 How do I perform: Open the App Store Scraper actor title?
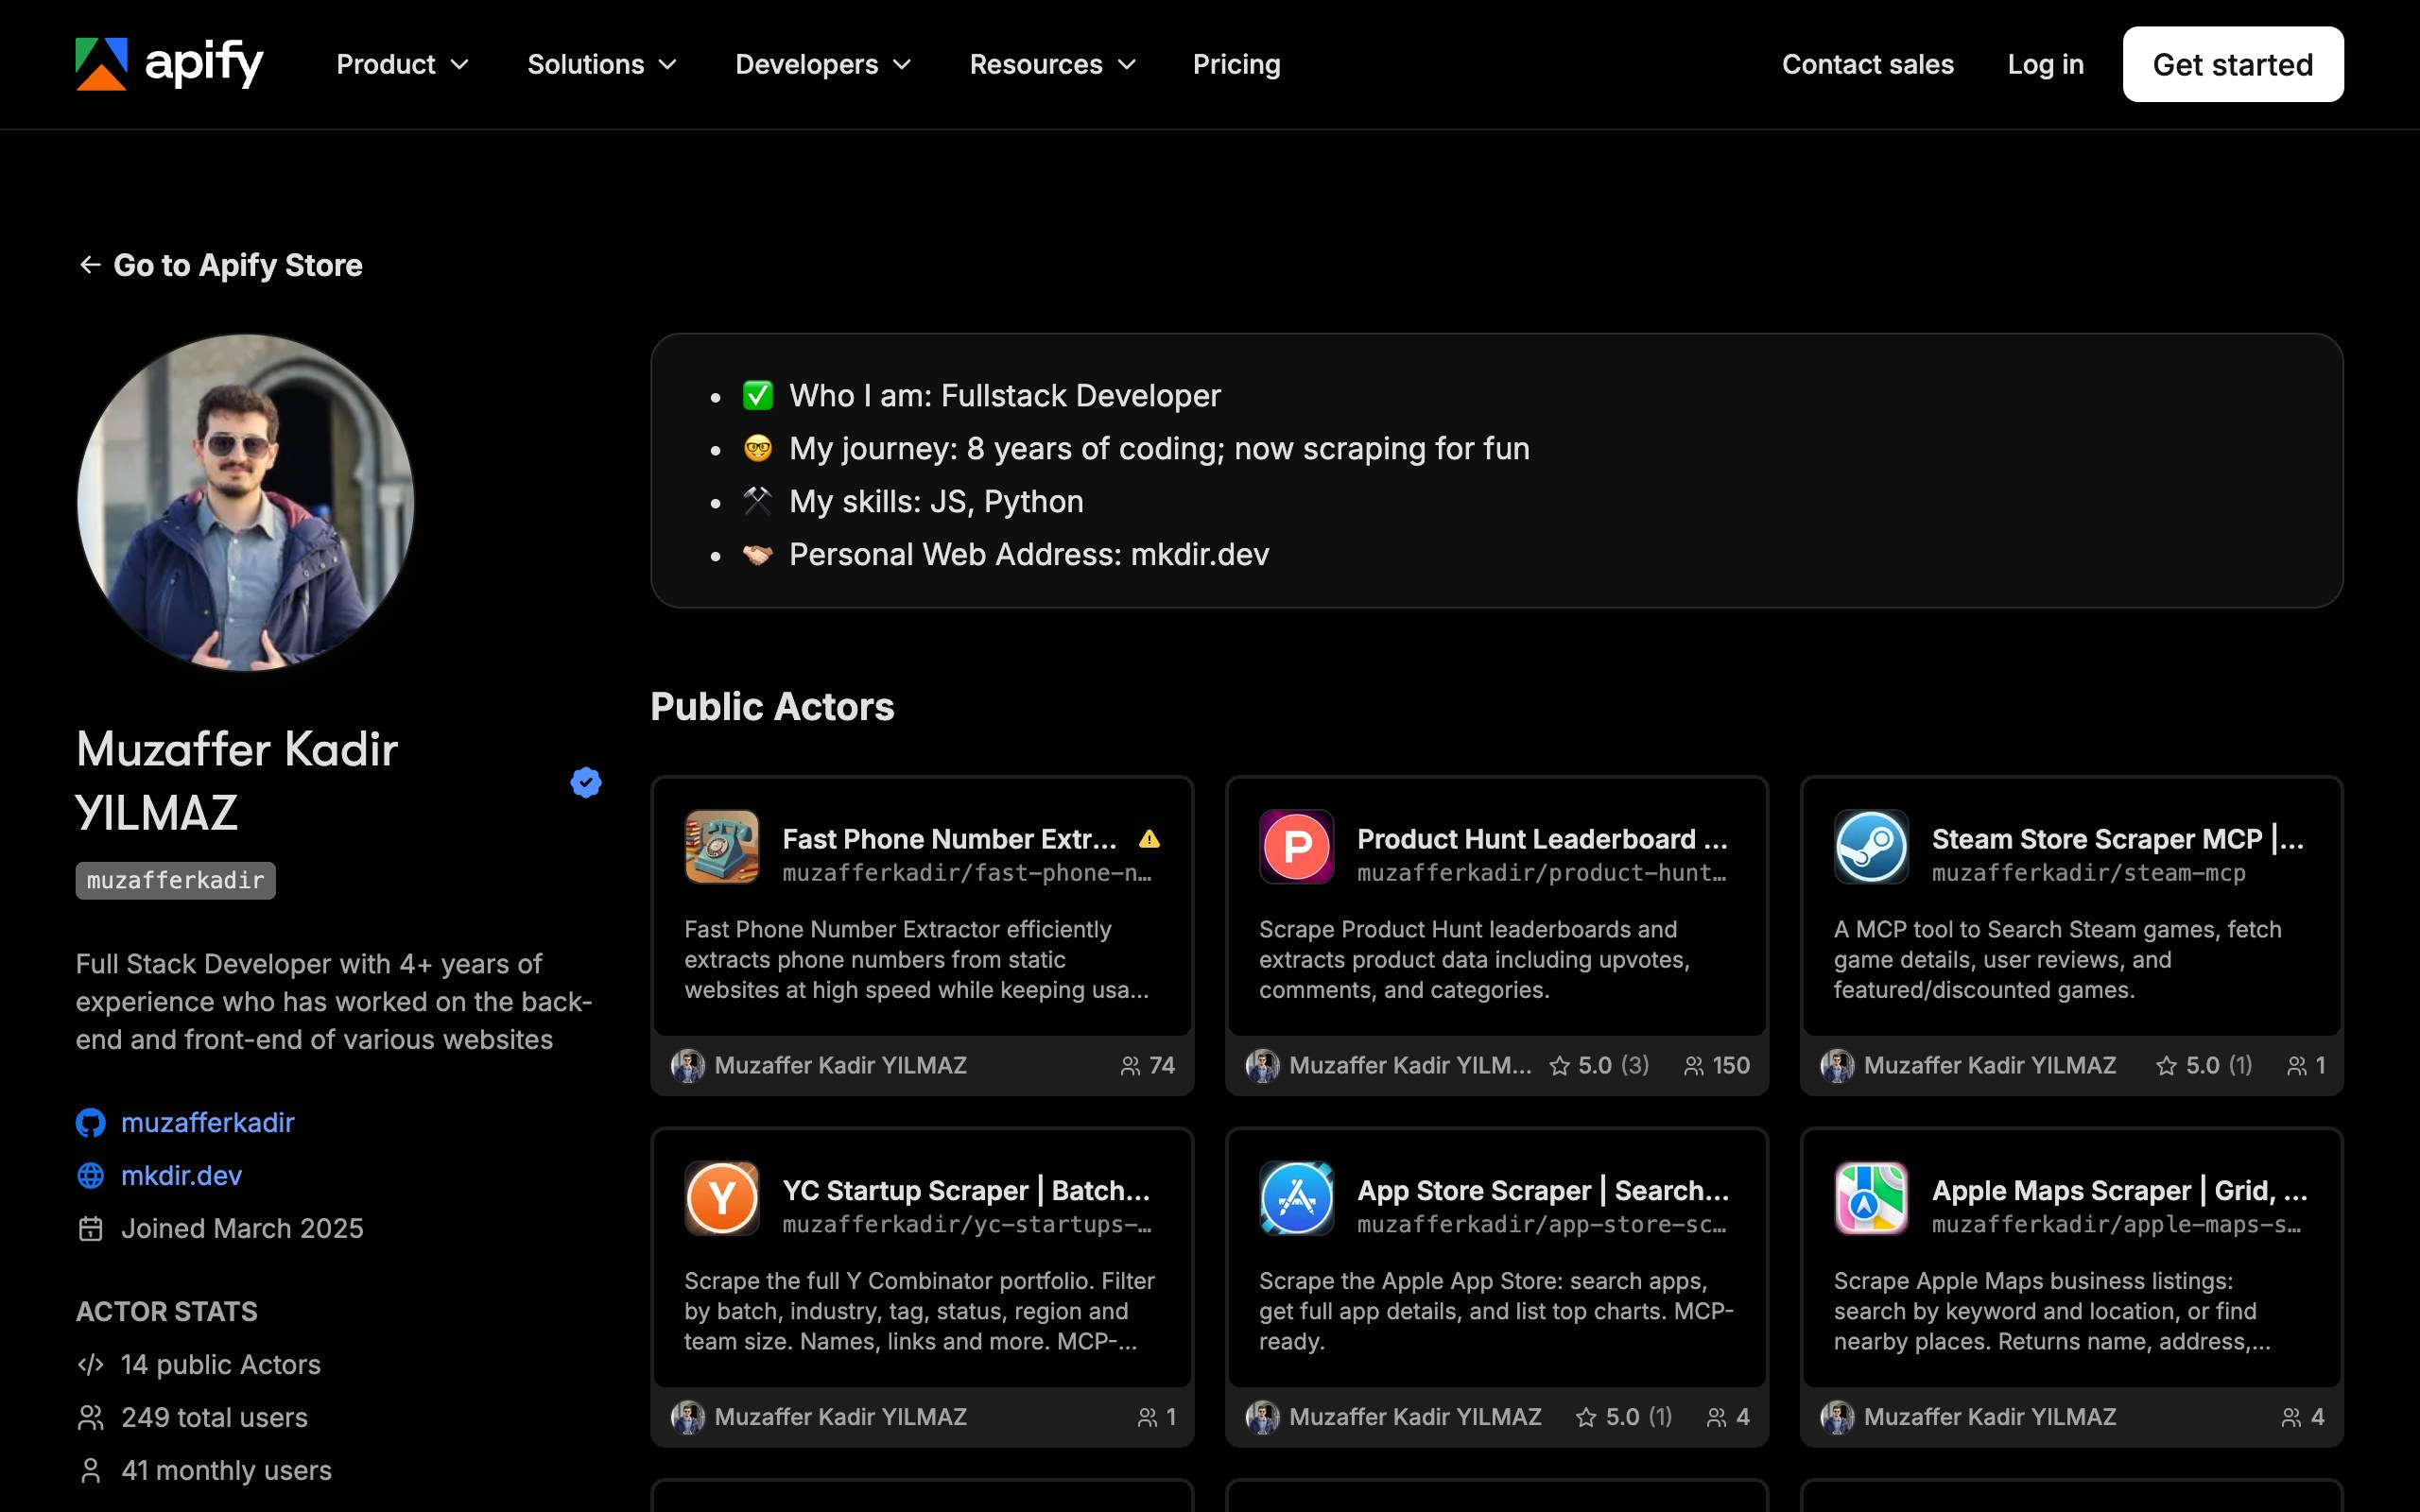pos(1543,1191)
